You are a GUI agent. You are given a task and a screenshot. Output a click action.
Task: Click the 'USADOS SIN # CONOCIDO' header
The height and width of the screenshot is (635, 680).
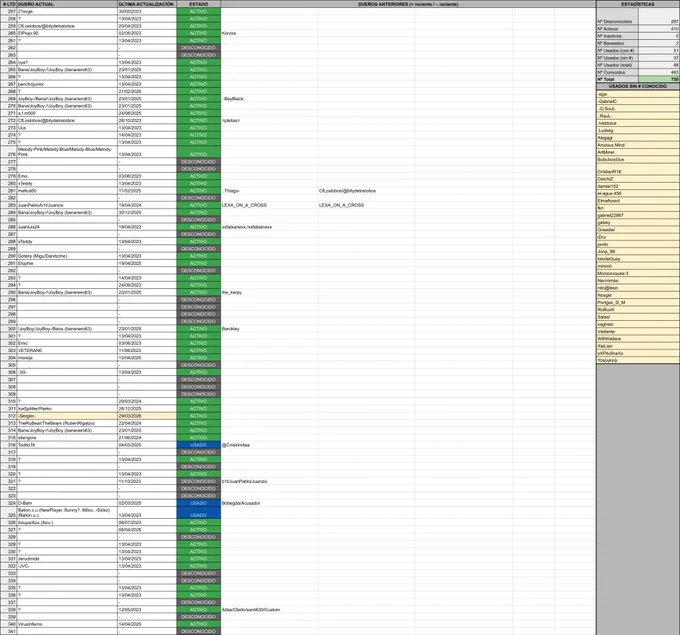(638, 86)
